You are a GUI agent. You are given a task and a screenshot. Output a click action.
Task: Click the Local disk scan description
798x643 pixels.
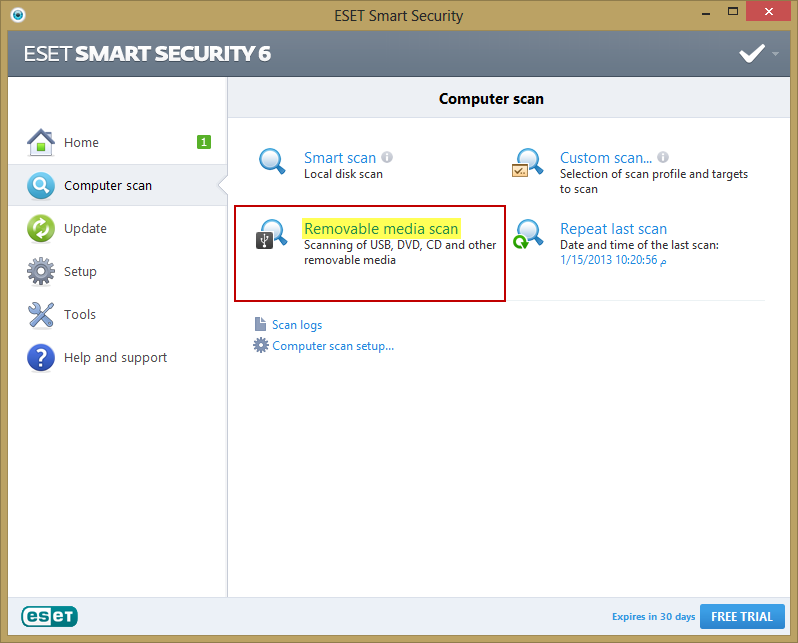[343, 174]
